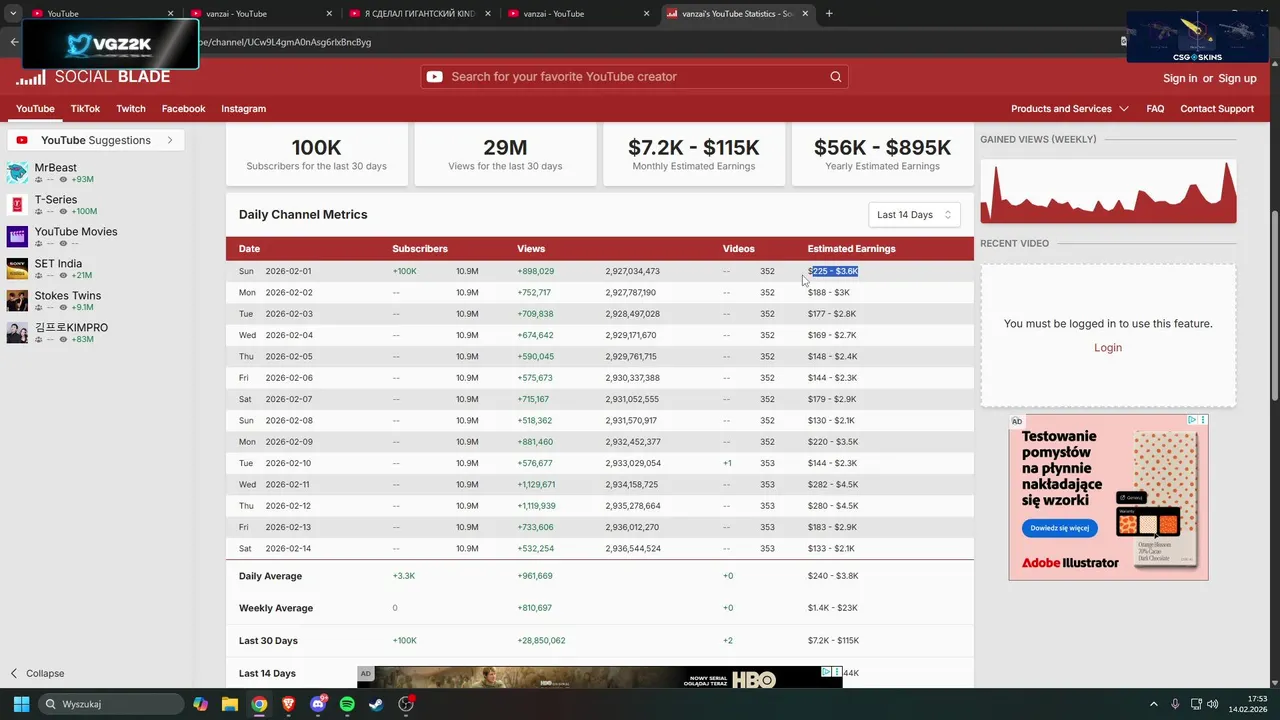Open Contact Support

[1217, 108]
